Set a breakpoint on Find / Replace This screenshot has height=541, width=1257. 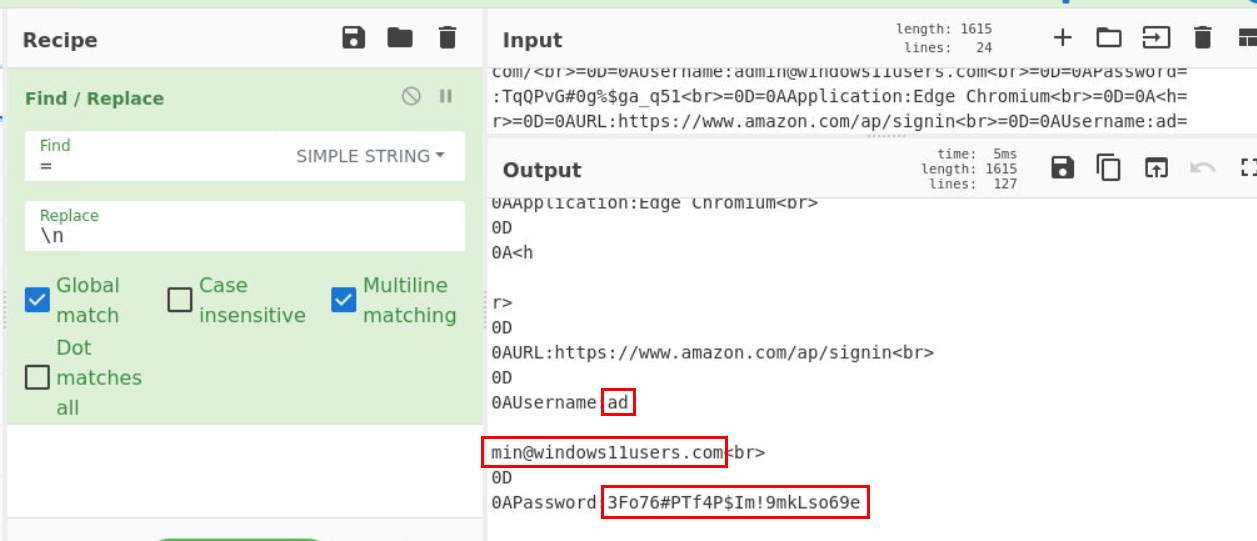pos(446,96)
